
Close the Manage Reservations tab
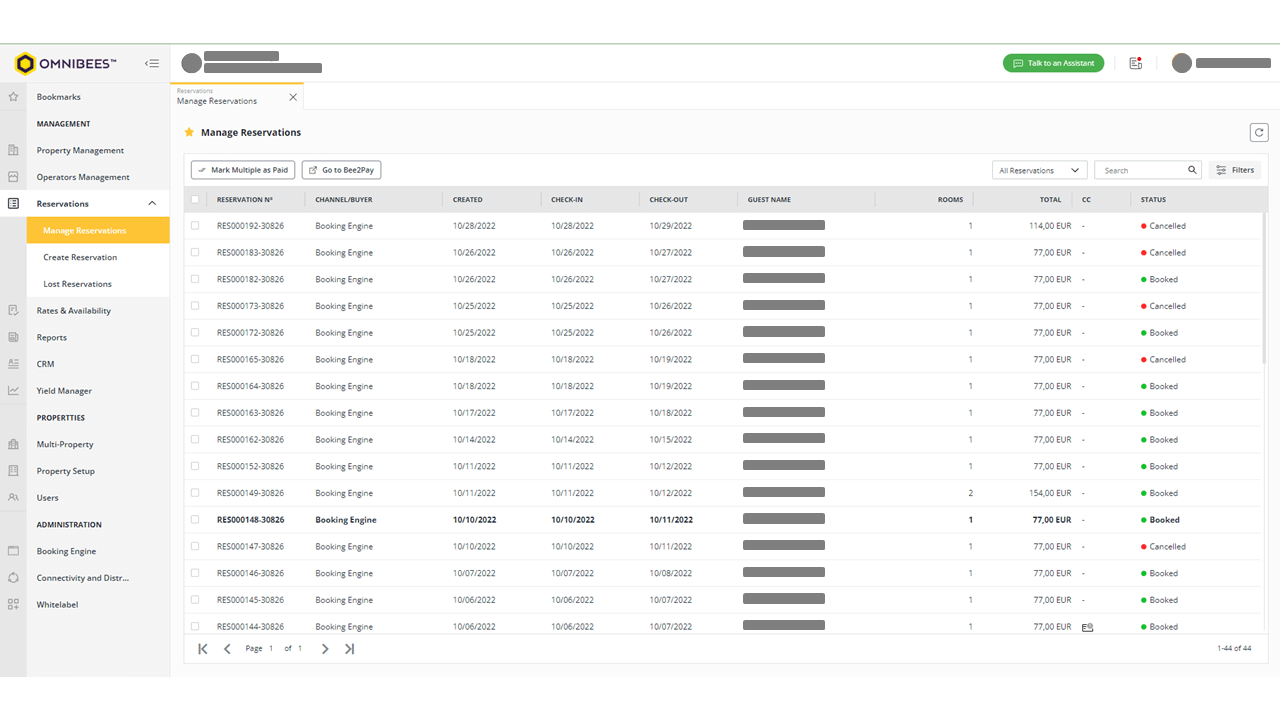[x=293, y=97]
